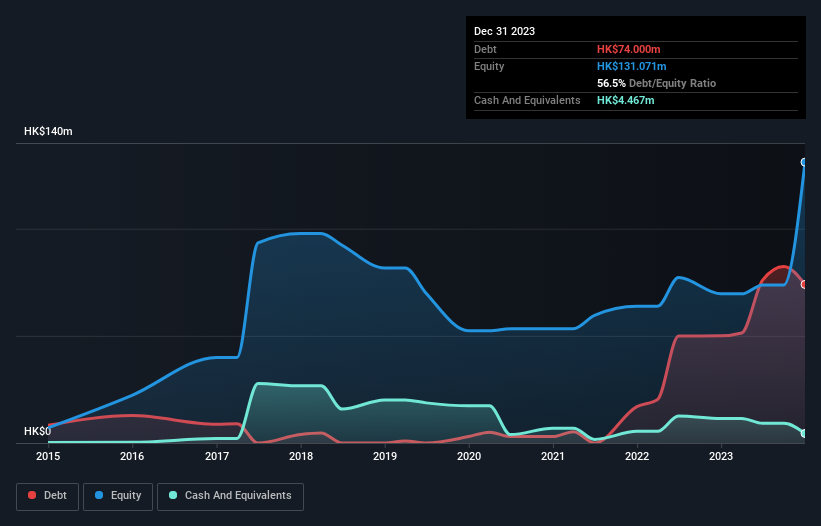Image resolution: width=821 pixels, height=526 pixels.
Task: Click the 2016 x-axis label
Action: click(x=132, y=456)
